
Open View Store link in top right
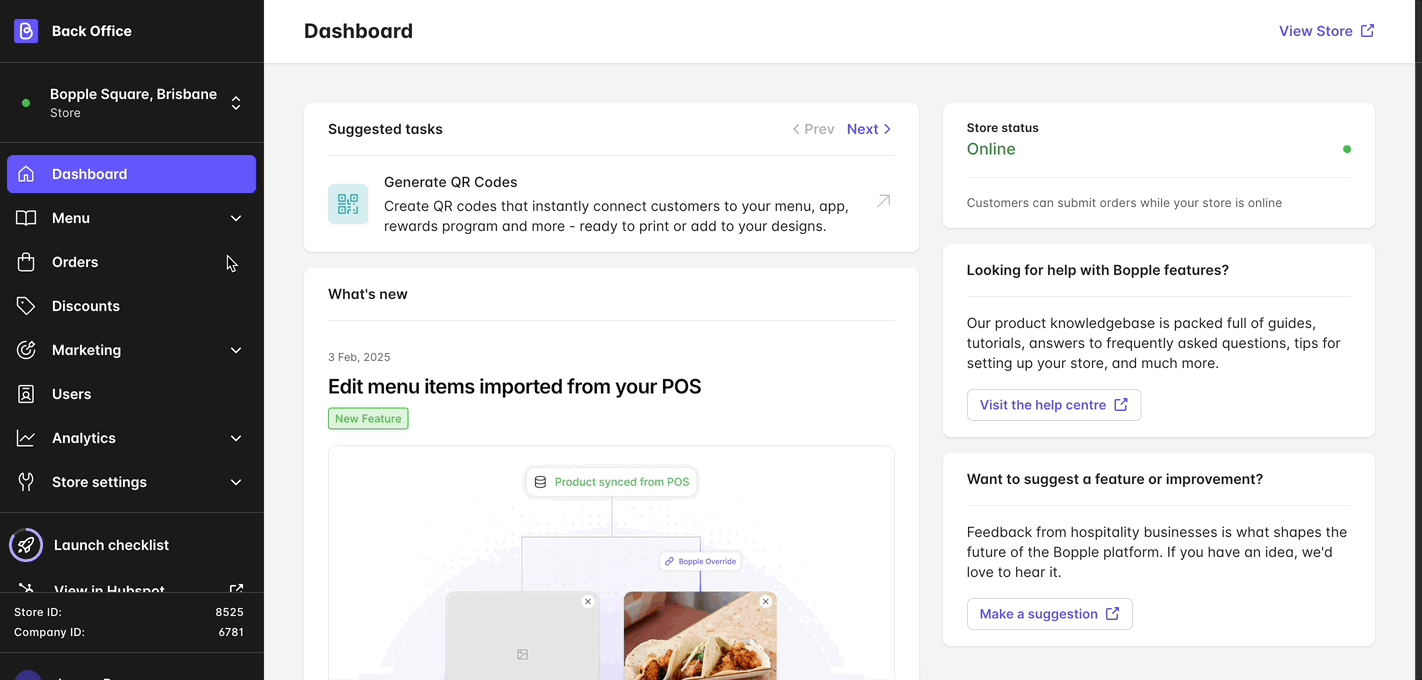pyautogui.click(x=1326, y=31)
